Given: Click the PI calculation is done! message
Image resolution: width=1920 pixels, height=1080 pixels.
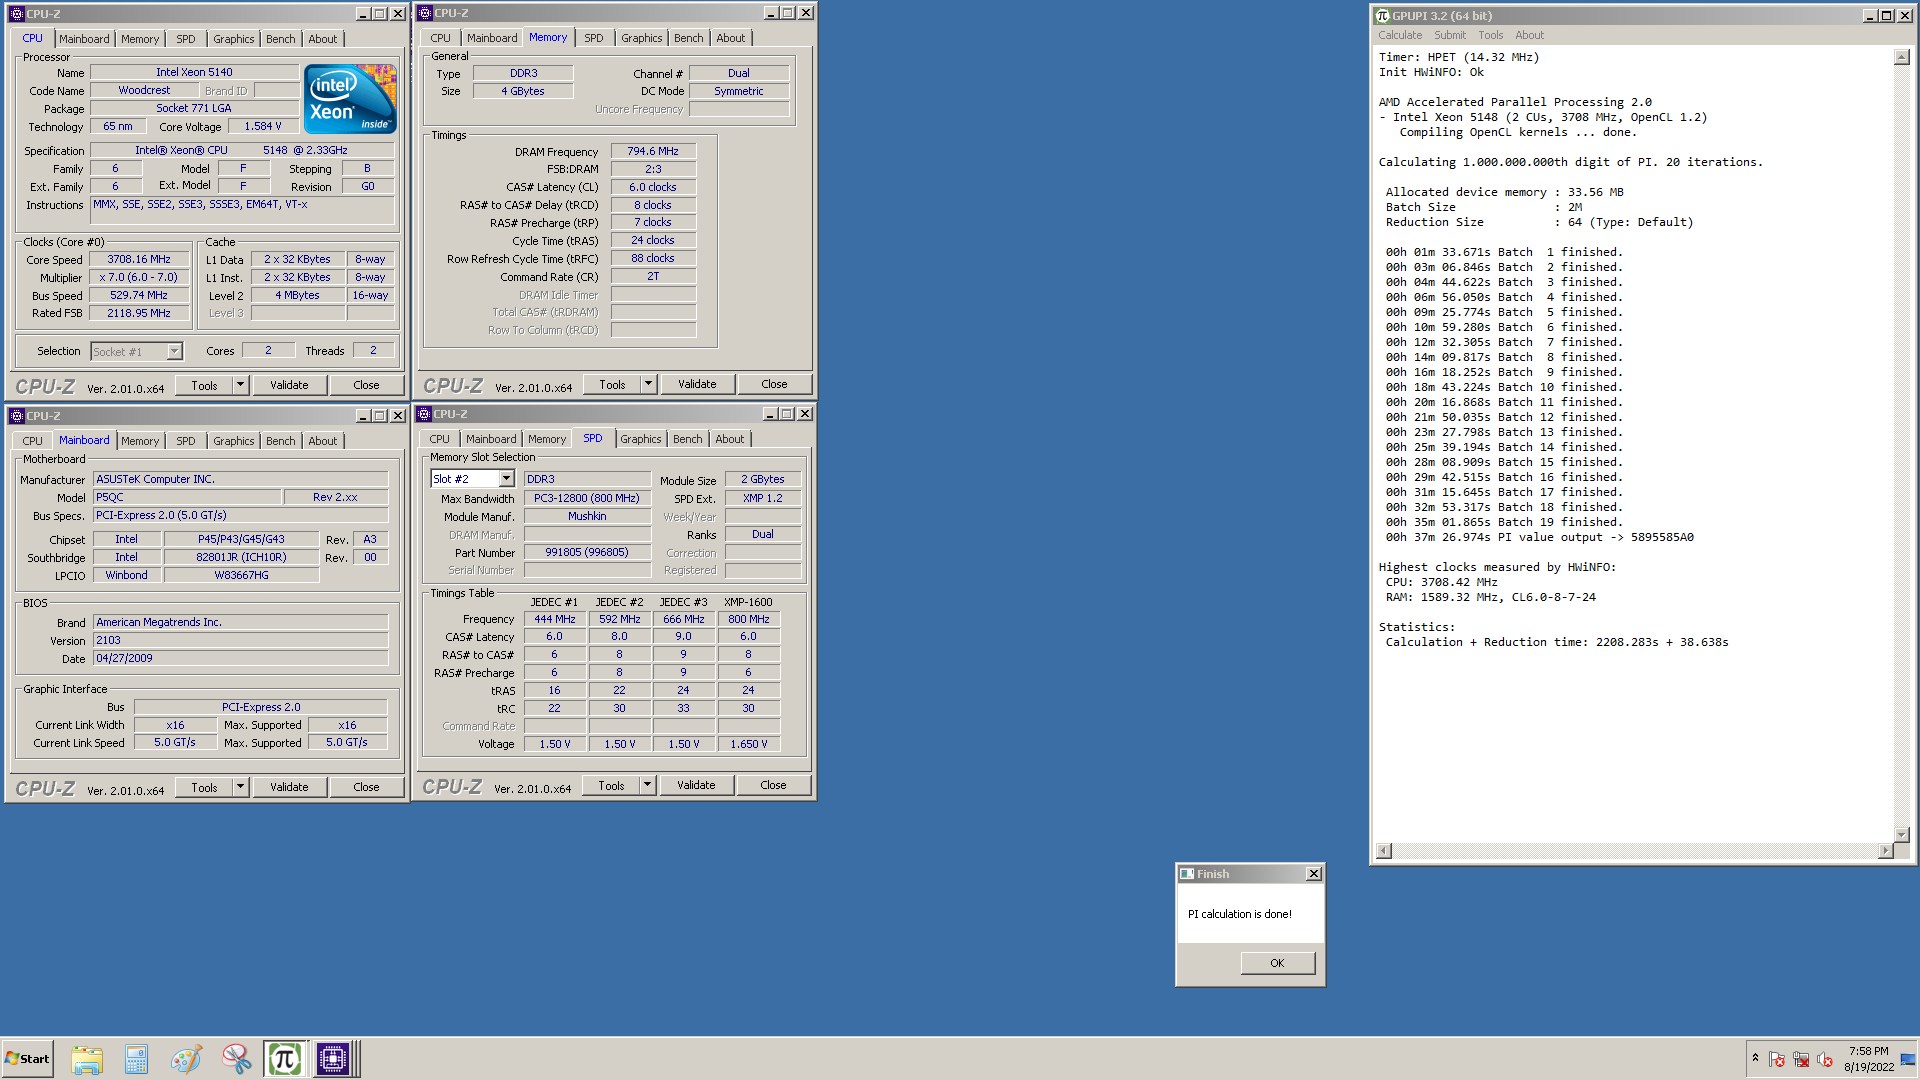Looking at the screenshot, I should click(1240, 914).
